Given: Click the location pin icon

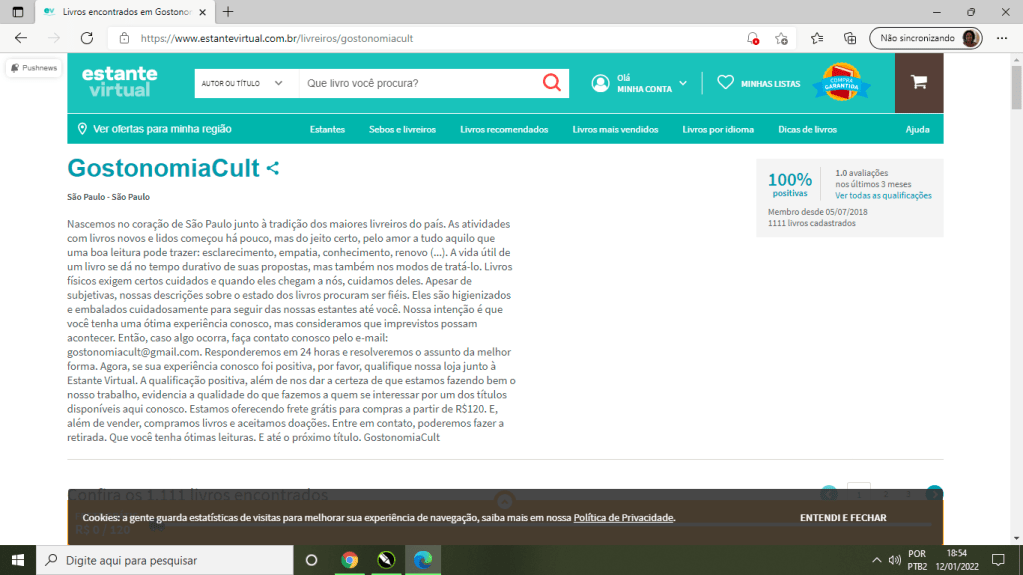Looking at the screenshot, I should (x=82, y=129).
